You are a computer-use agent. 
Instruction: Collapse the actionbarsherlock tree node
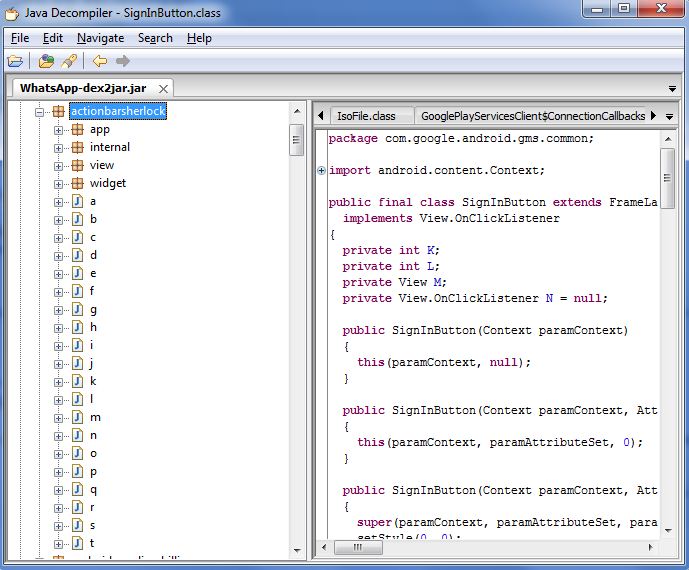coord(40,112)
